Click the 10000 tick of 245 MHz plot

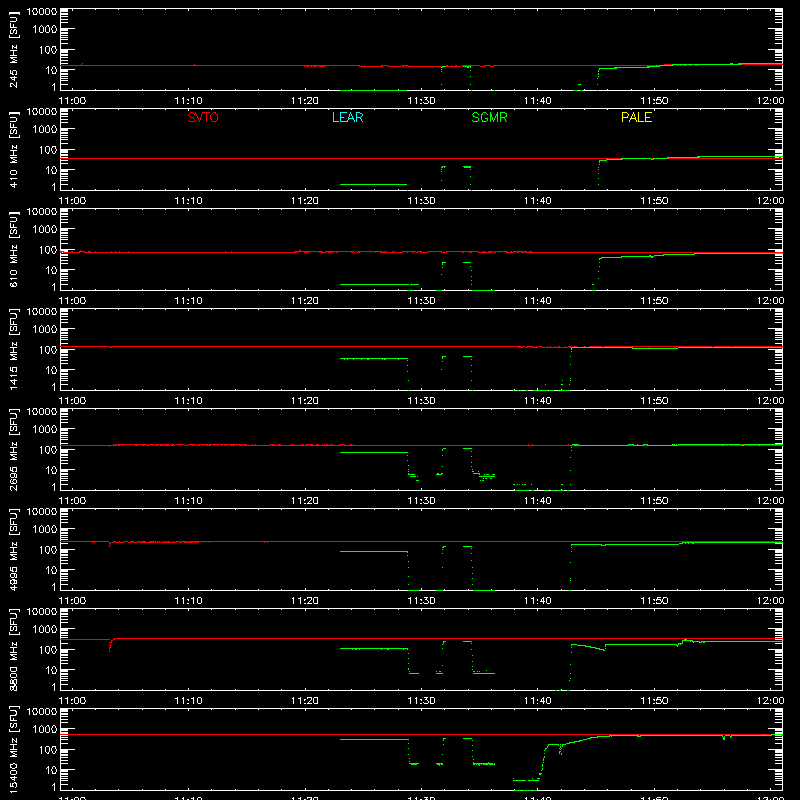click(x=42, y=12)
